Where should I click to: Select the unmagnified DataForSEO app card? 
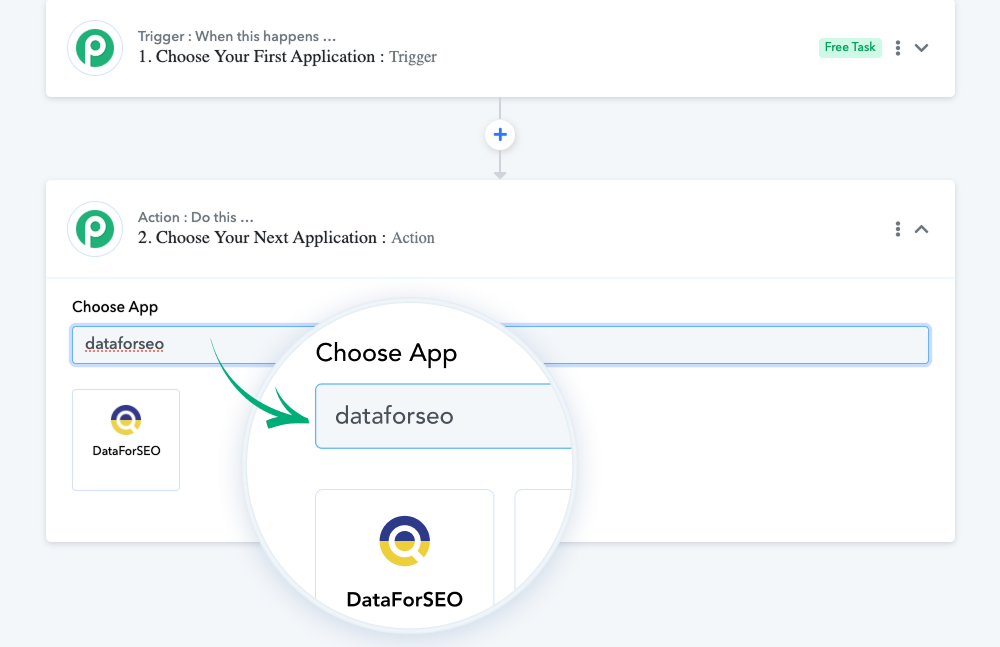(x=126, y=440)
